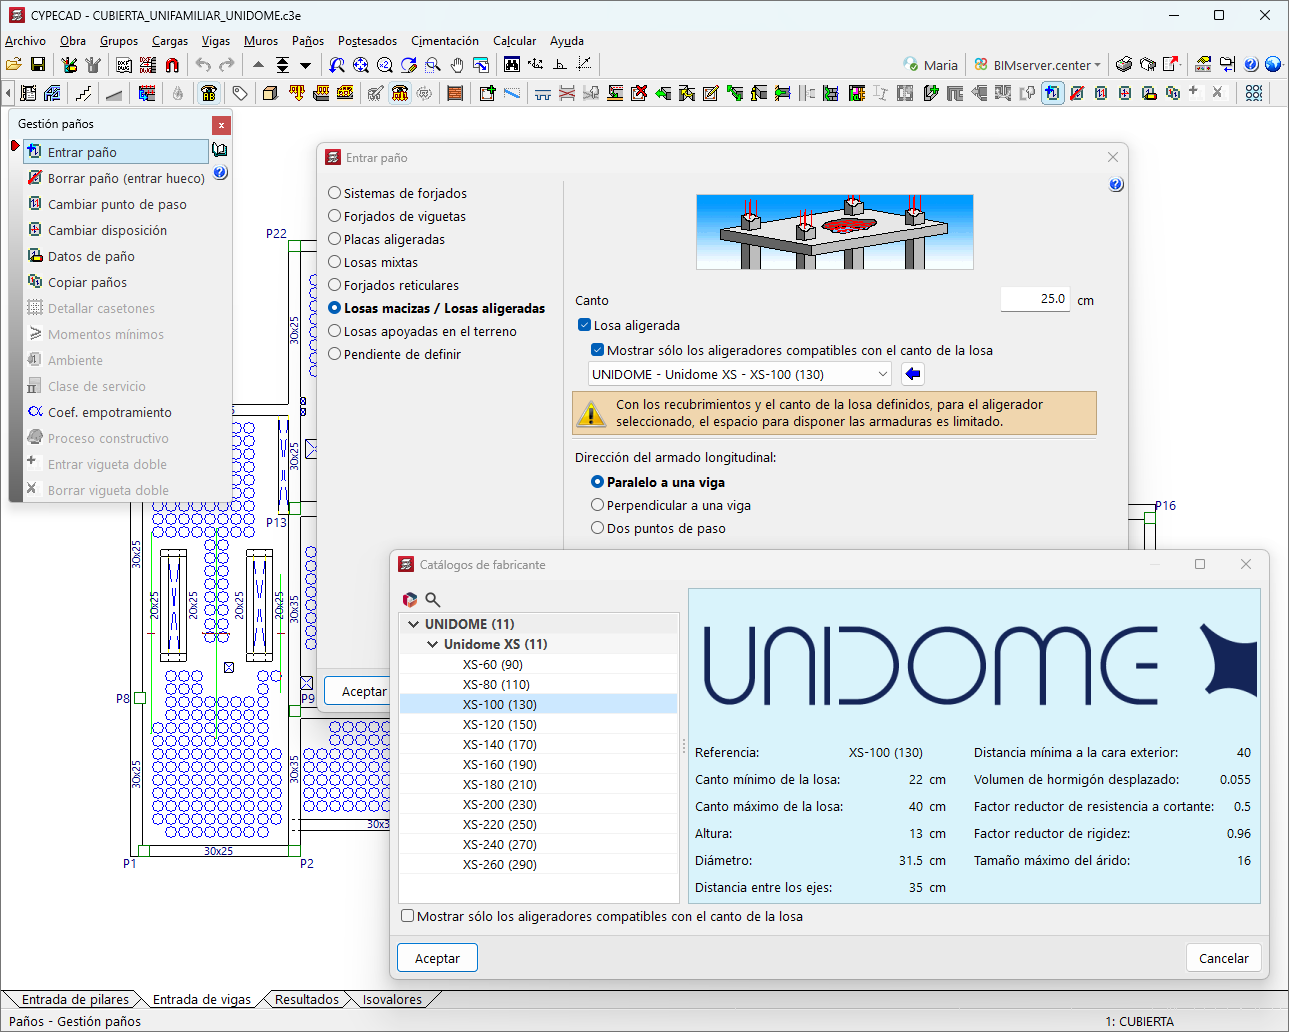
Task: Click the magnifier search icon in Catálogos de fabricante
Action: coord(433,599)
